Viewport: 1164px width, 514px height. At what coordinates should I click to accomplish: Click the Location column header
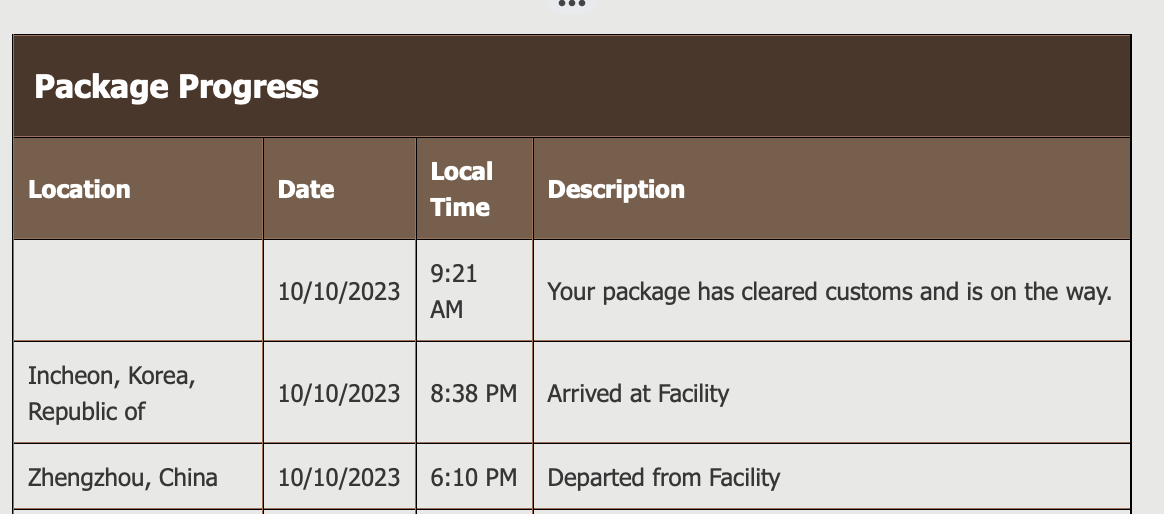(79, 190)
